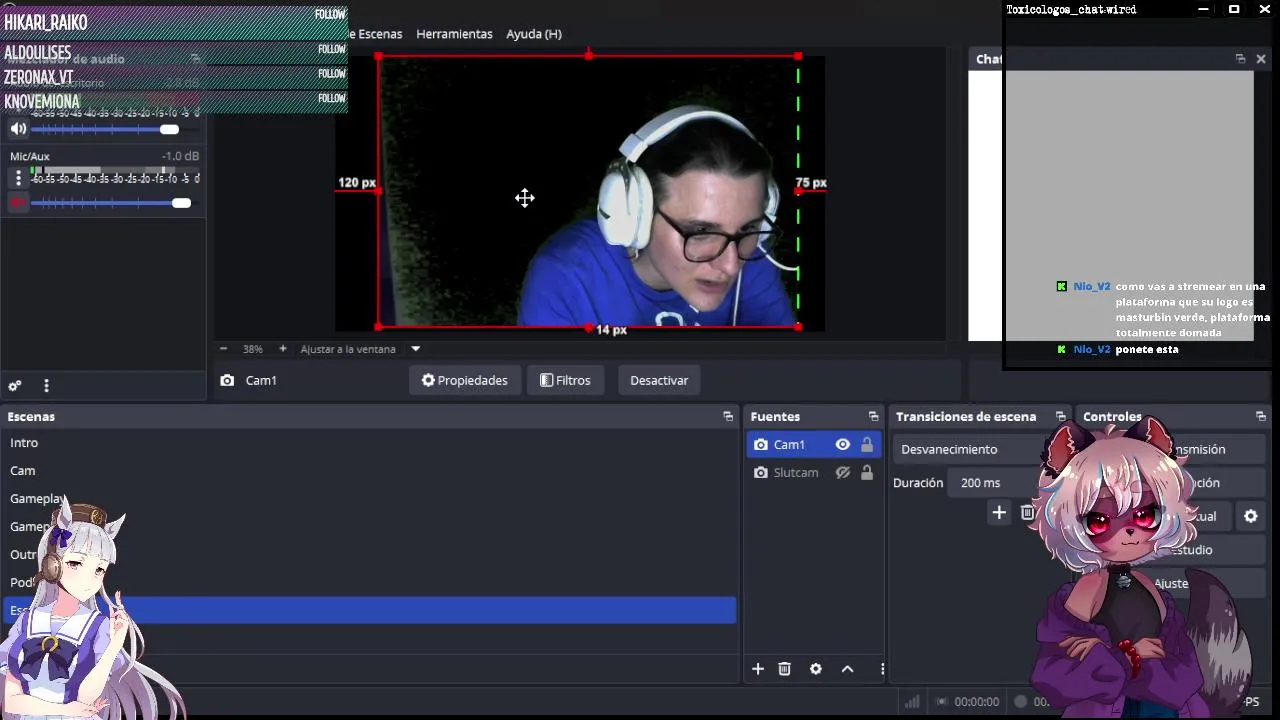
Task: Open advanced audio properties gears icon
Action: [15, 386]
